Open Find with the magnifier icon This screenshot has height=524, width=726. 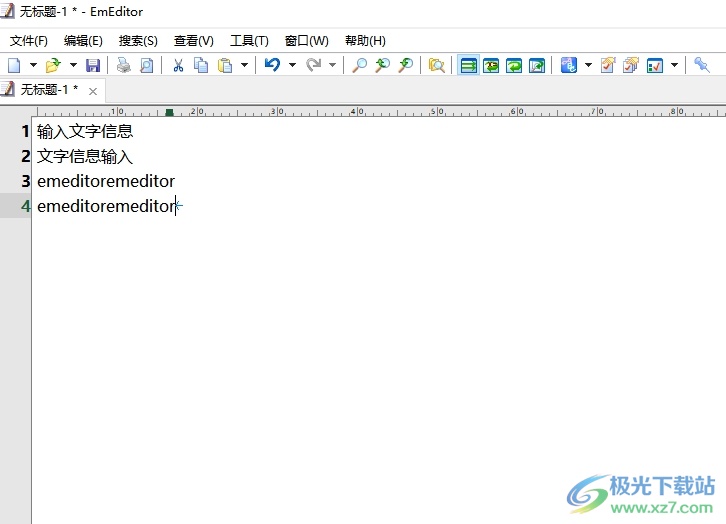coord(359,65)
